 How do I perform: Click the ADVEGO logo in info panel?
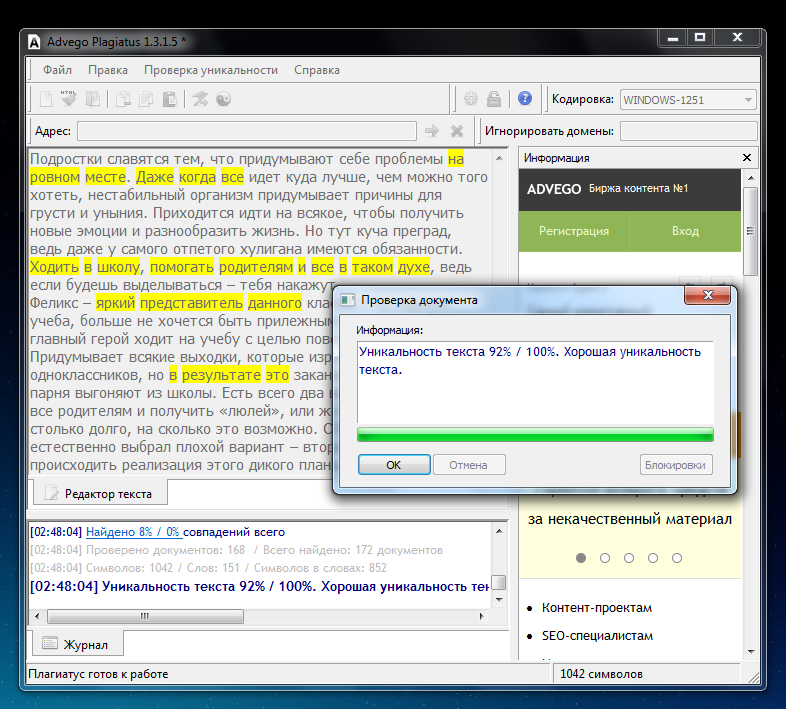click(554, 189)
